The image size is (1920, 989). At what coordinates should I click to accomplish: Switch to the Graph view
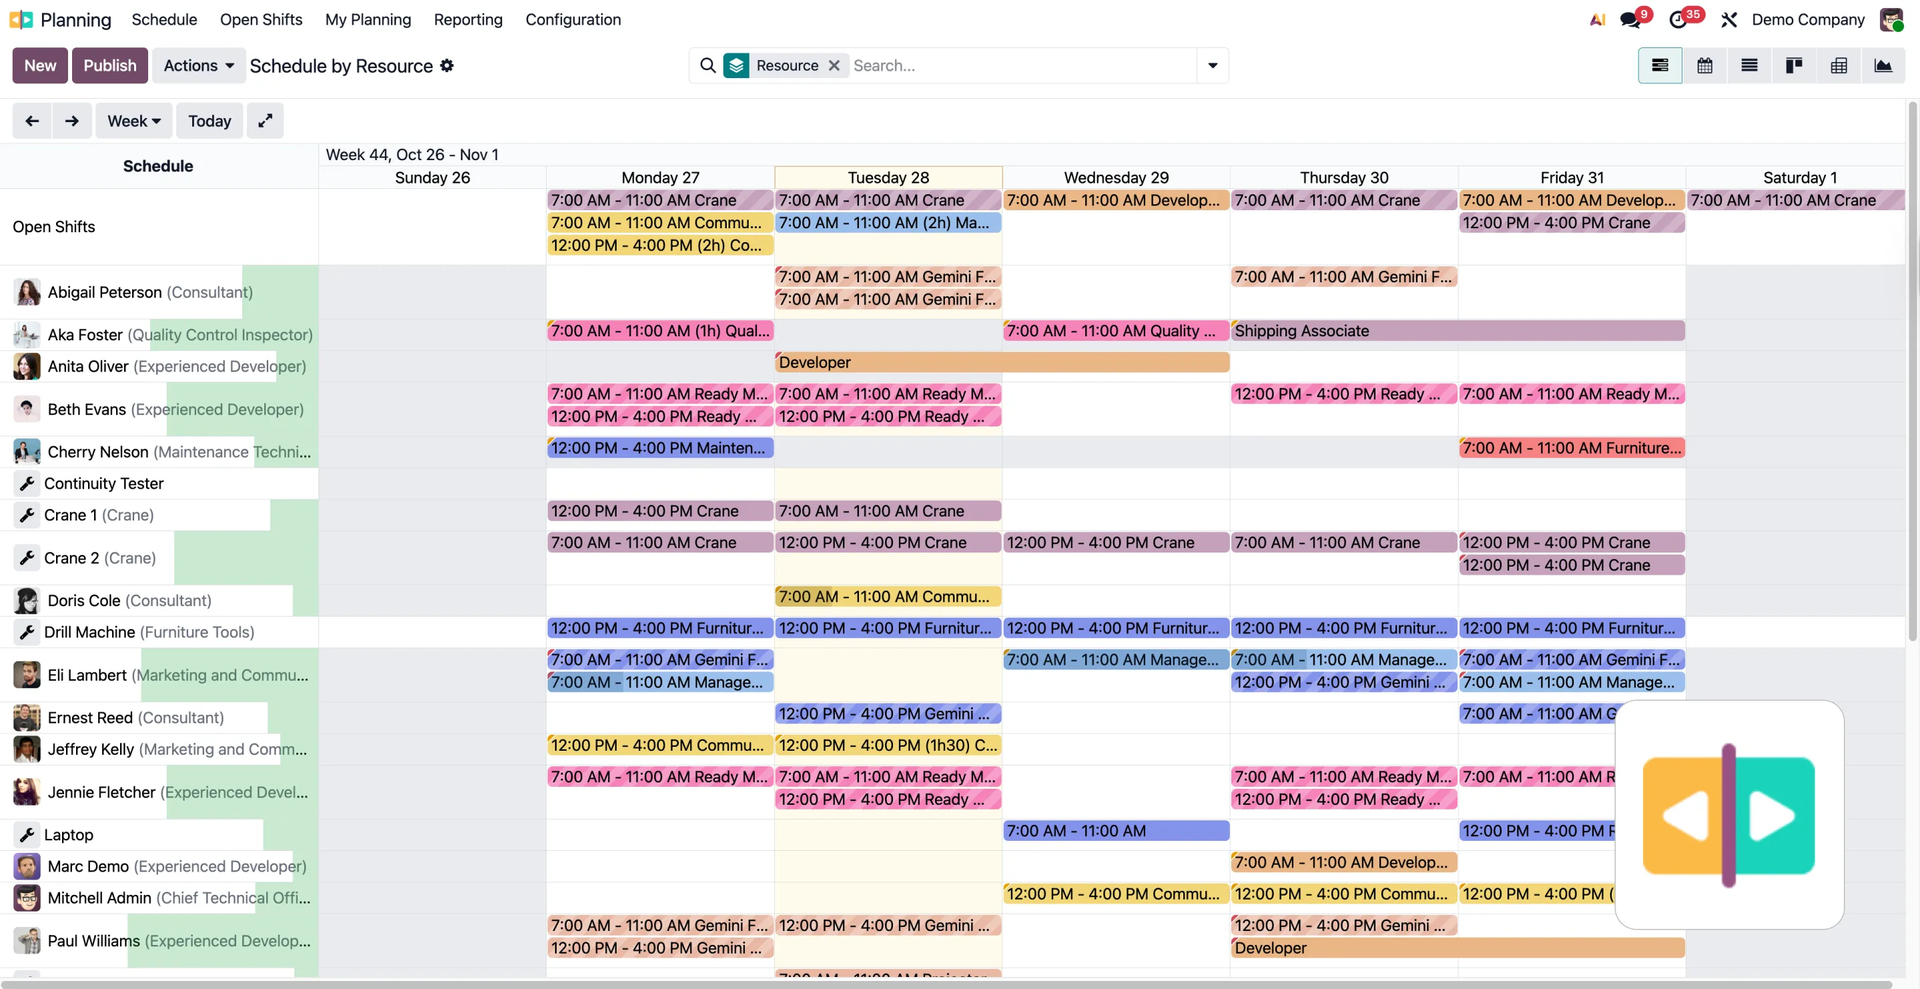(x=1883, y=66)
